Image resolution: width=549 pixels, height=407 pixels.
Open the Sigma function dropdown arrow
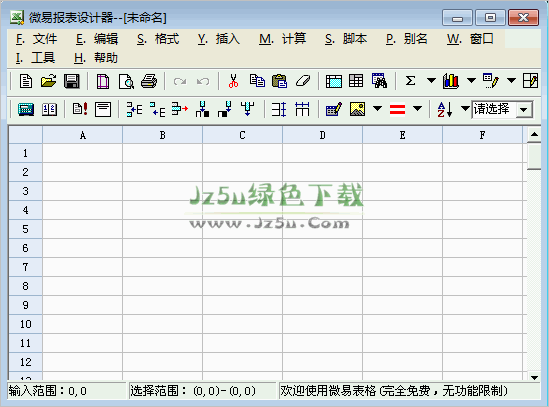click(431, 81)
